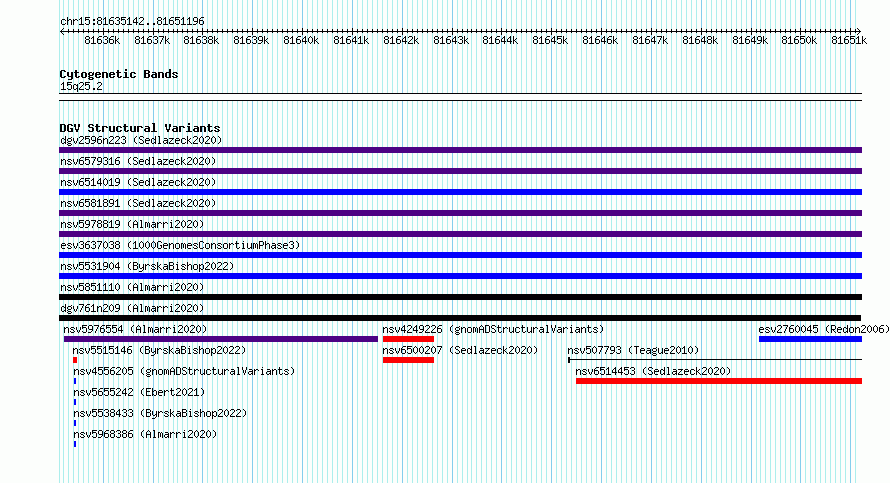Click blue bar under esv2760045
Viewport: 890px width, 483px height.
pyautogui.click(x=811, y=339)
